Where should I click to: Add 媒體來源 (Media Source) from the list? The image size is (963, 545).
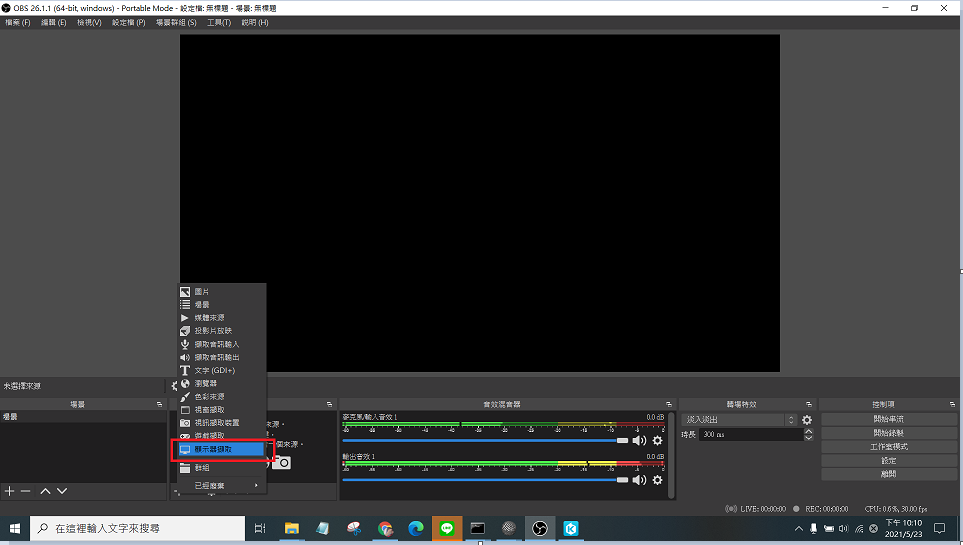(209, 318)
